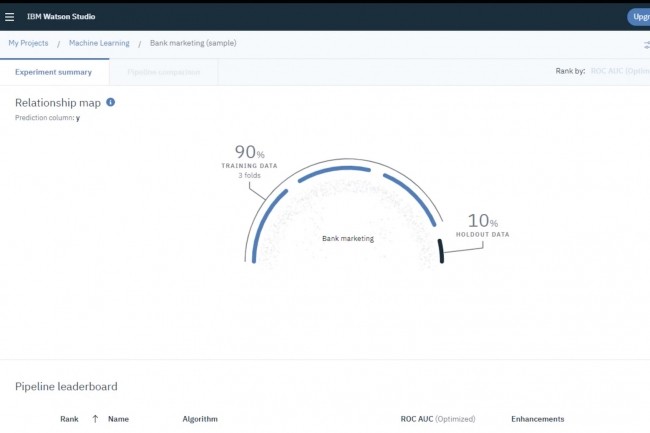Image resolution: width=650 pixels, height=433 pixels.
Task: Open My Projects breadcrumb link
Action: tap(28, 43)
